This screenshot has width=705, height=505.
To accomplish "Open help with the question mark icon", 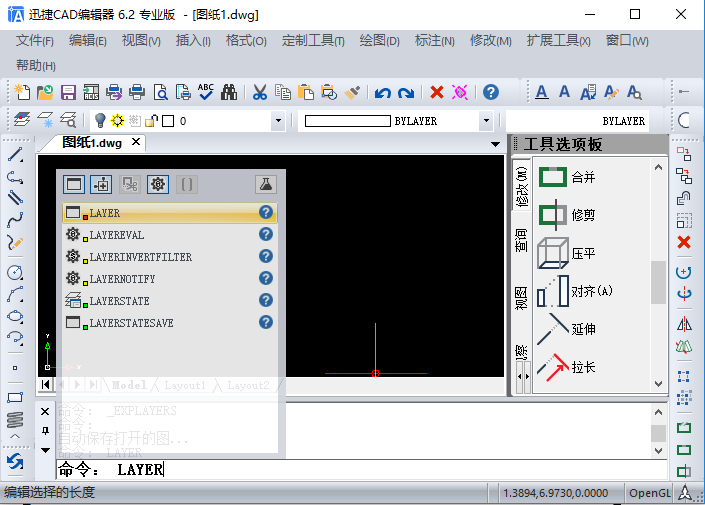I will pyautogui.click(x=491, y=92).
